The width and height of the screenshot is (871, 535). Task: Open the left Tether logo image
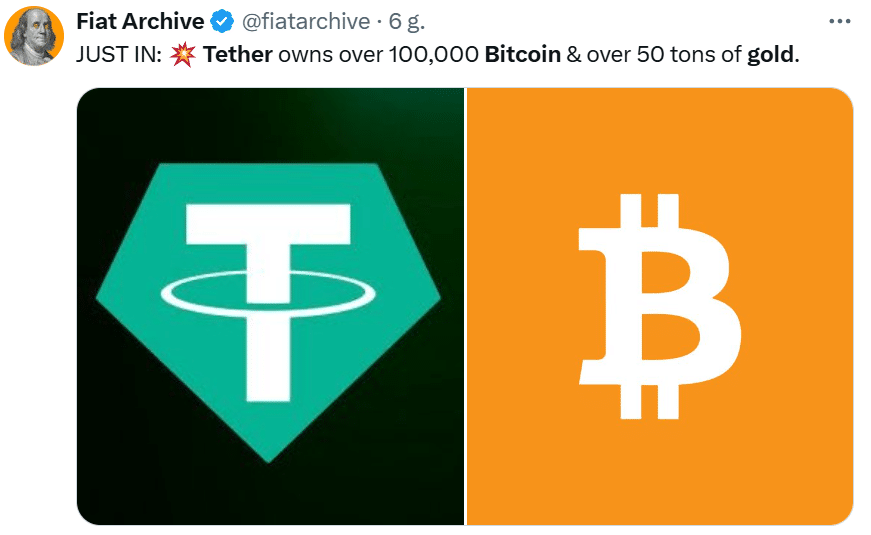click(270, 306)
